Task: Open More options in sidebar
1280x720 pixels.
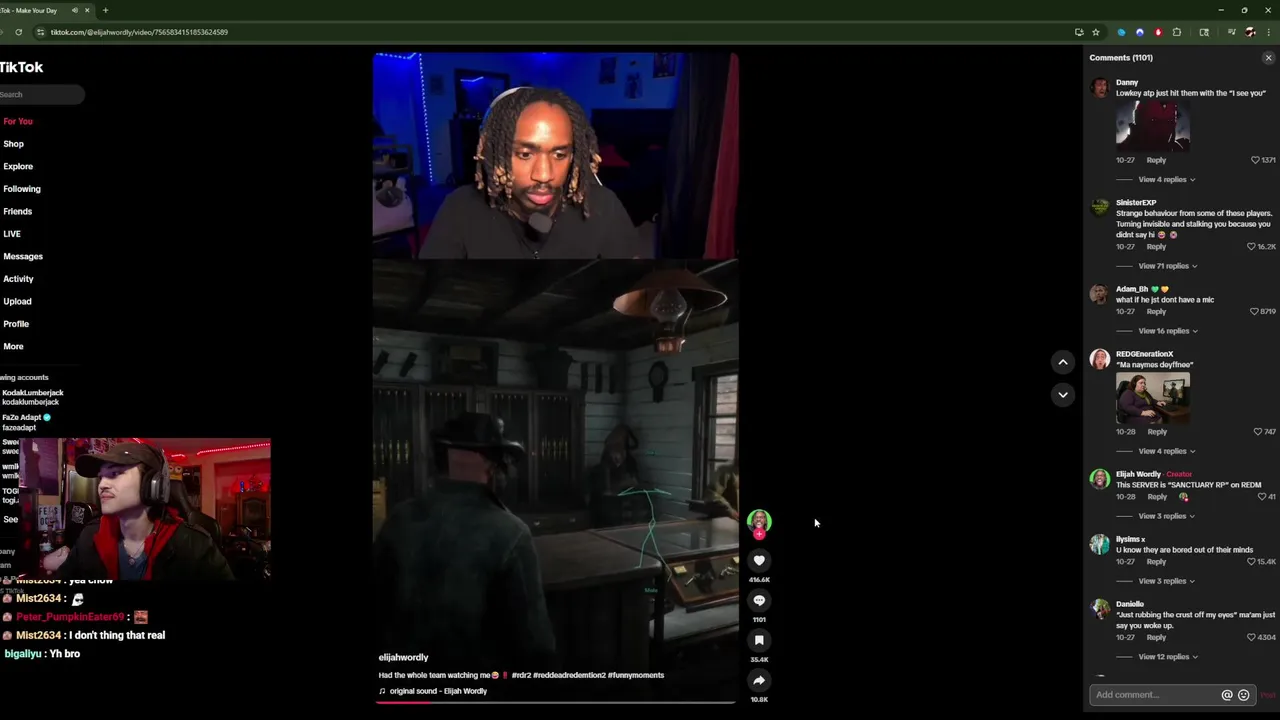Action: point(13,347)
